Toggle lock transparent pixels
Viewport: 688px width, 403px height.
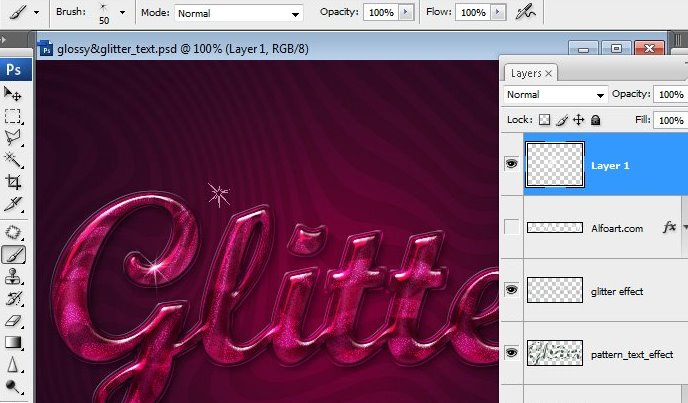545,120
